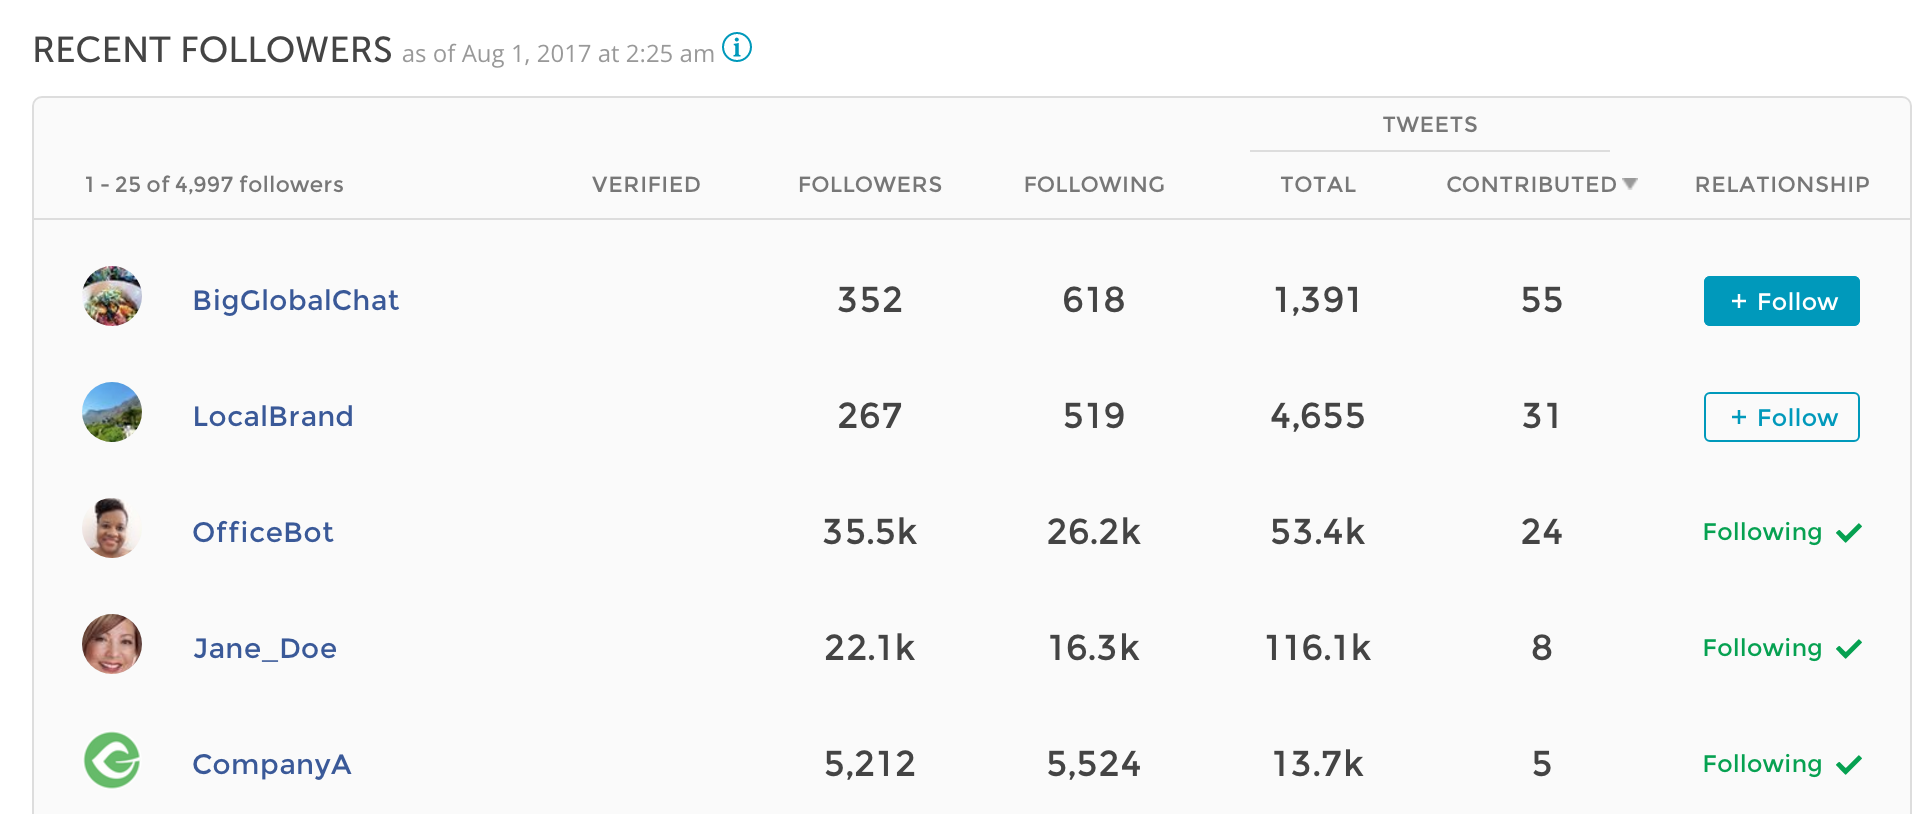Click Jane_Doe's profile photo
1930x814 pixels.
pos(112,644)
